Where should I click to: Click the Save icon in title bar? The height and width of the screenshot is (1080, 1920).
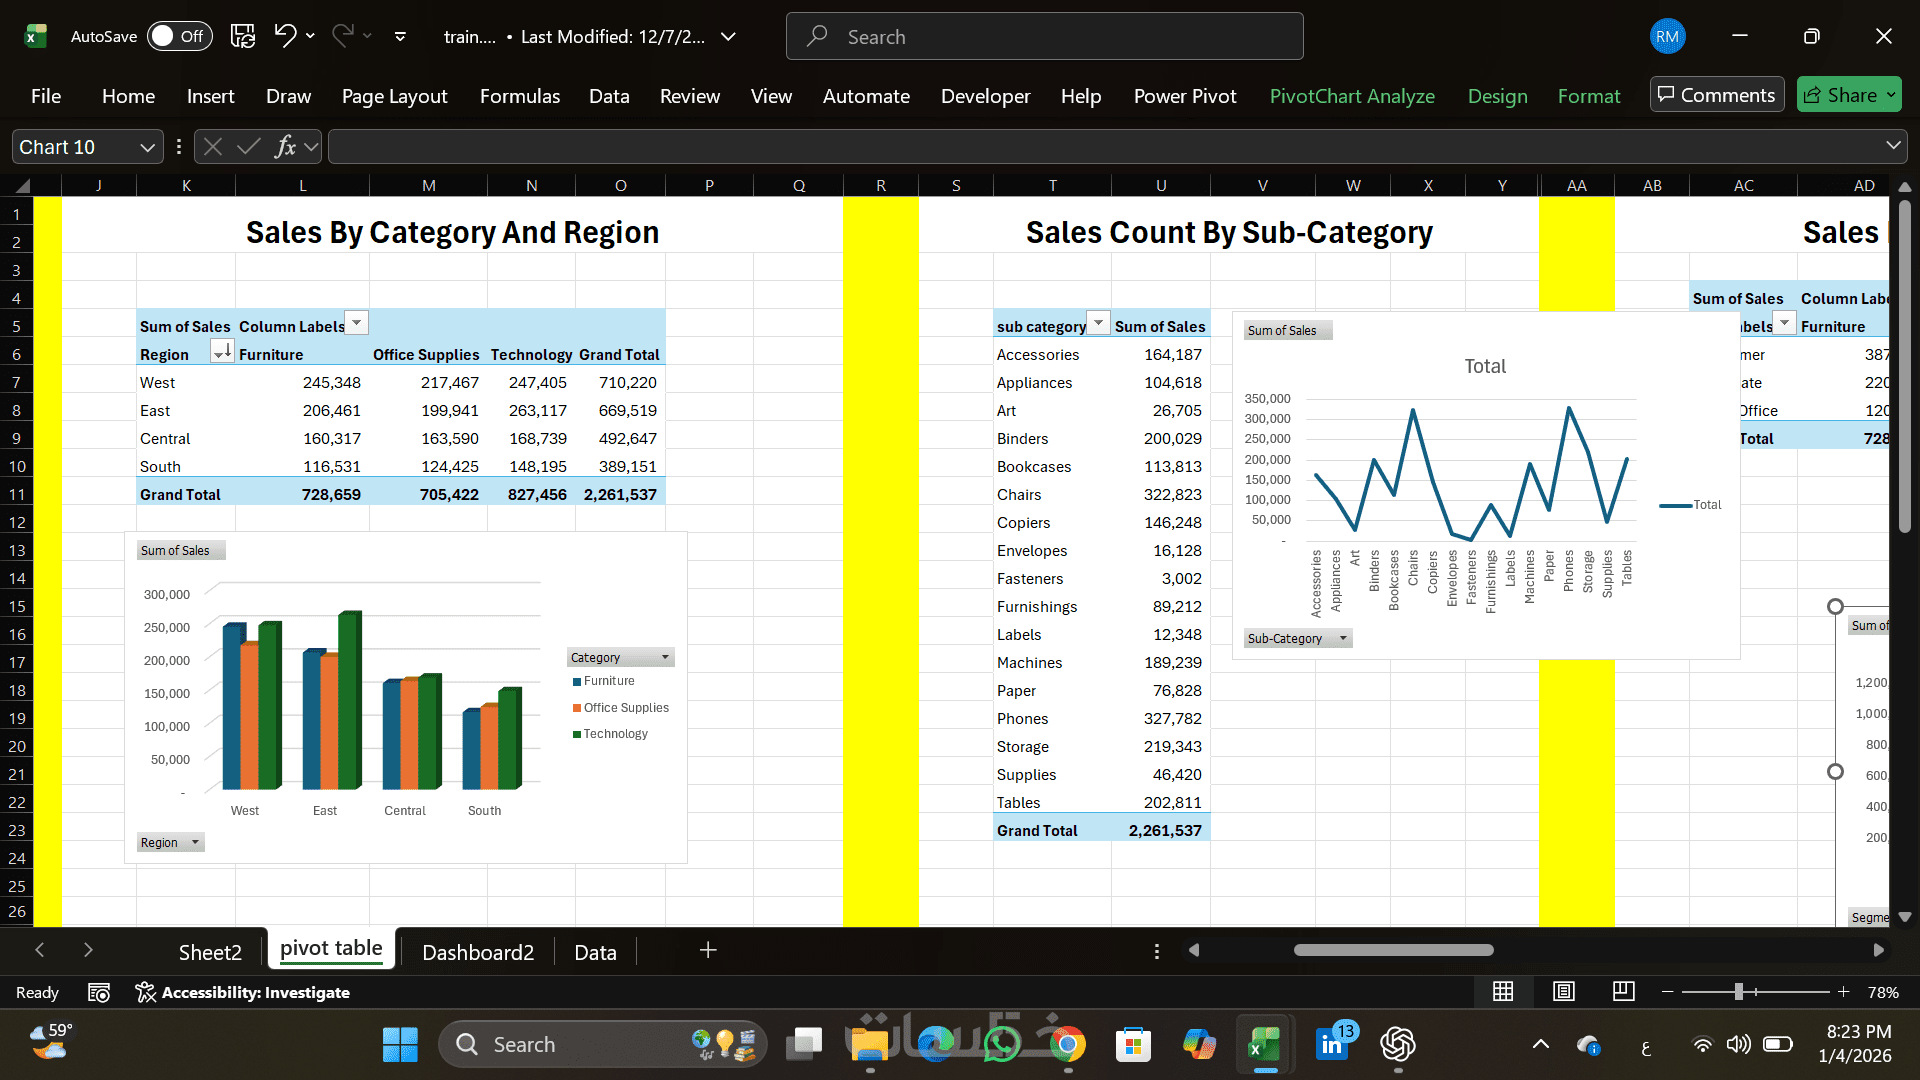point(242,36)
